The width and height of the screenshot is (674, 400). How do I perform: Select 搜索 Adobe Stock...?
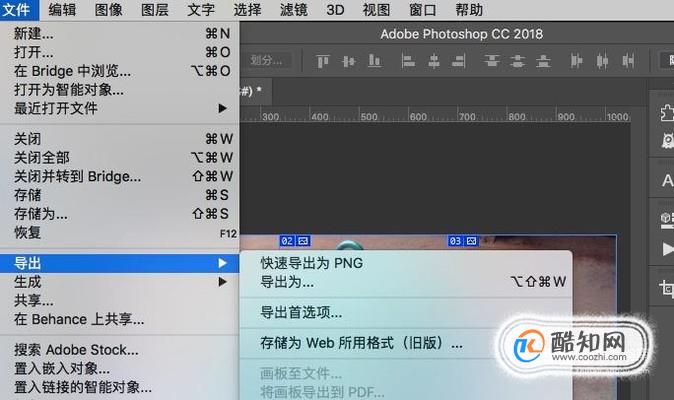119,350
